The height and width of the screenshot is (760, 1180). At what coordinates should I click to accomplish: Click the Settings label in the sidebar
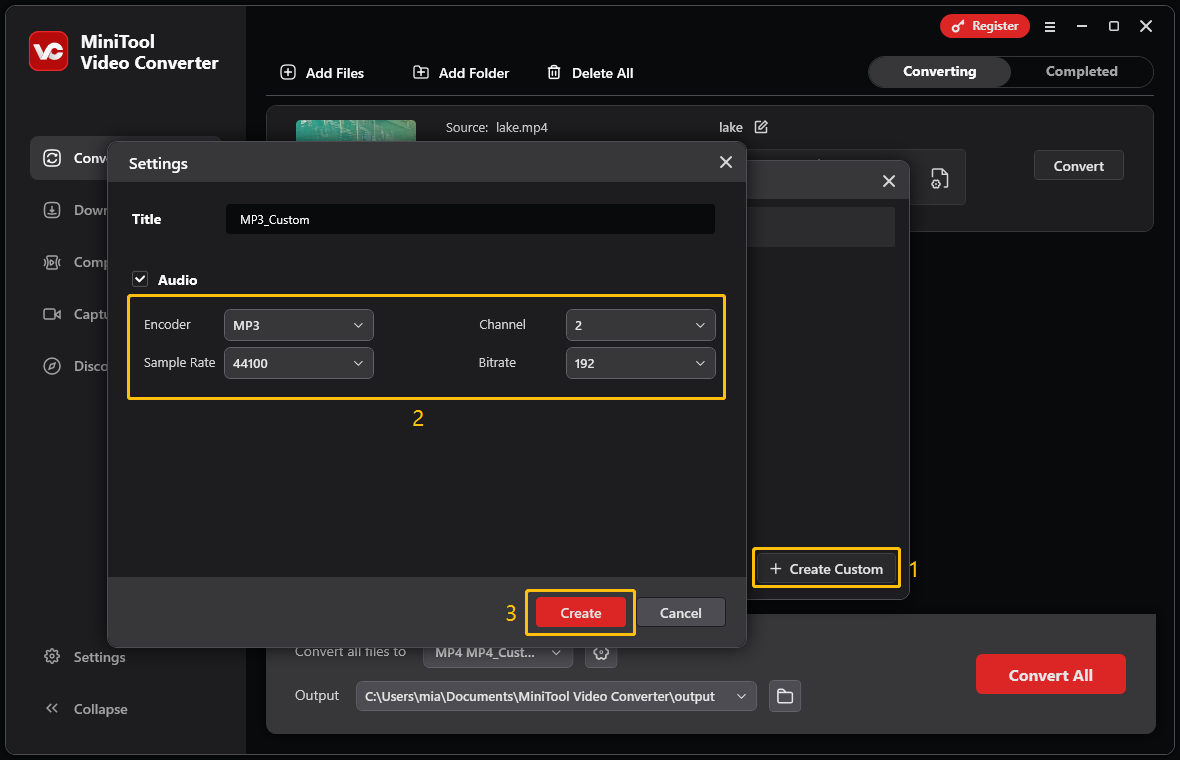(99, 657)
